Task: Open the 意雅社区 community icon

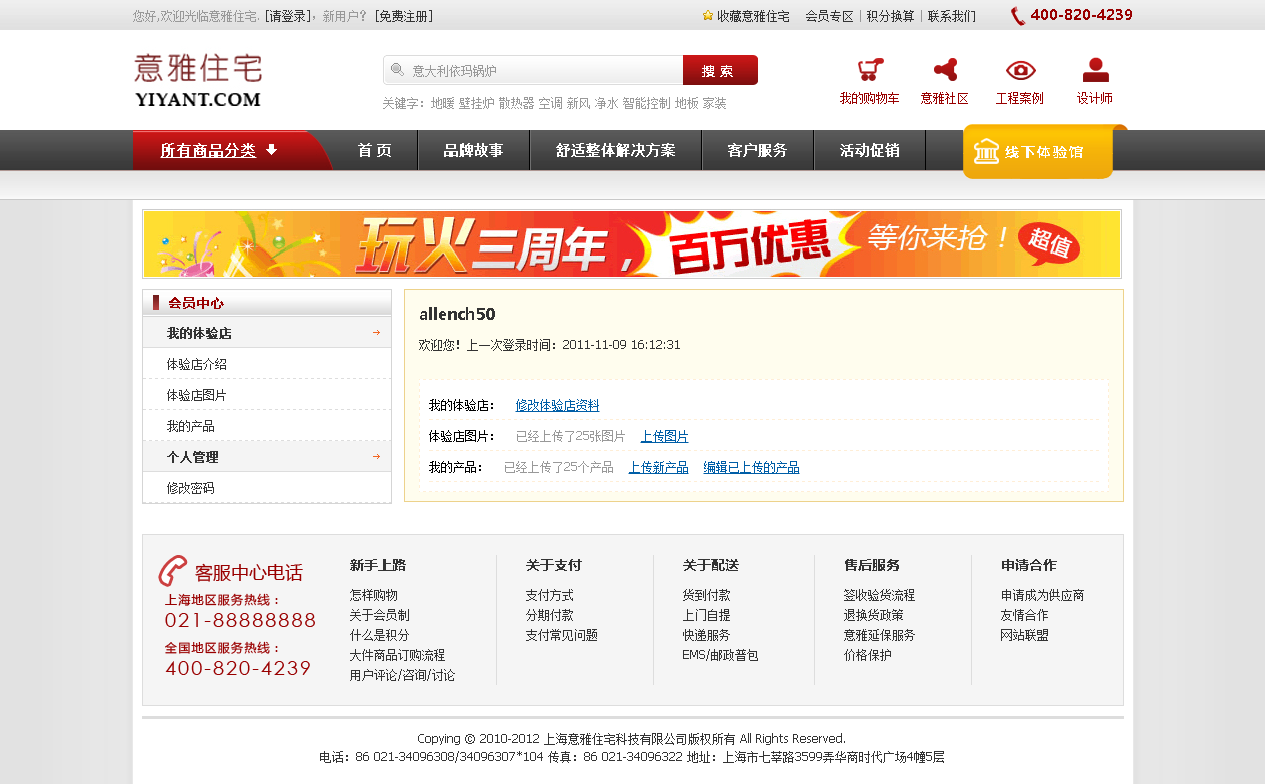Action: [944, 70]
